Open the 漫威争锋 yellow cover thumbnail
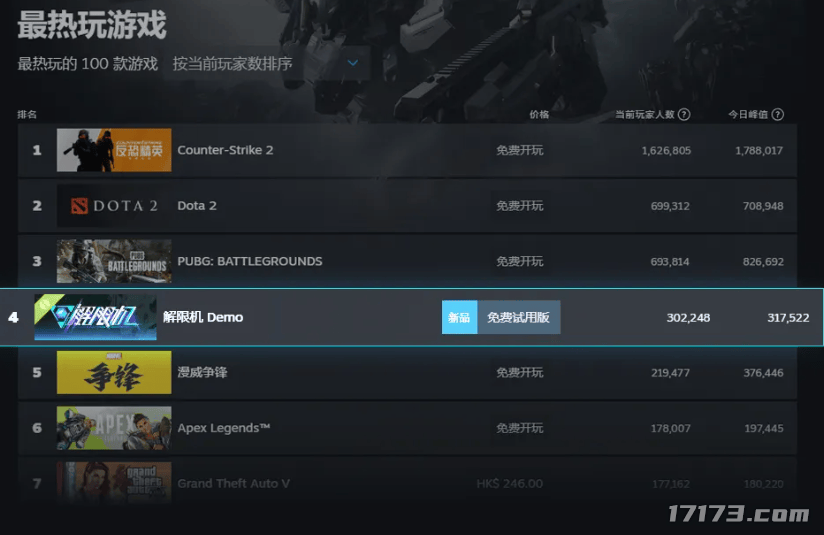Screen dimensions: 824x535 click(x=114, y=373)
